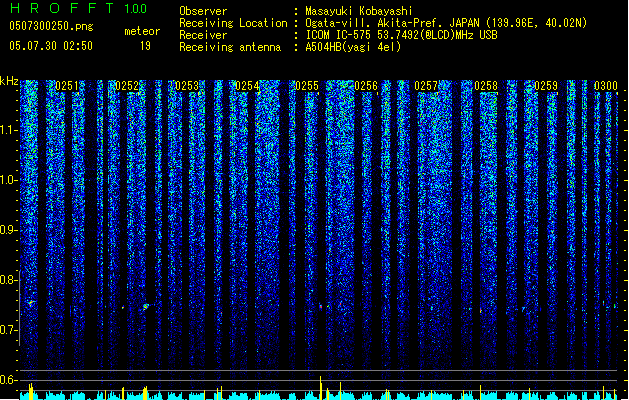The height and width of the screenshot is (400, 629).
Task: Click the 0.9 kHz axis tick label
Action: tap(8, 230)
